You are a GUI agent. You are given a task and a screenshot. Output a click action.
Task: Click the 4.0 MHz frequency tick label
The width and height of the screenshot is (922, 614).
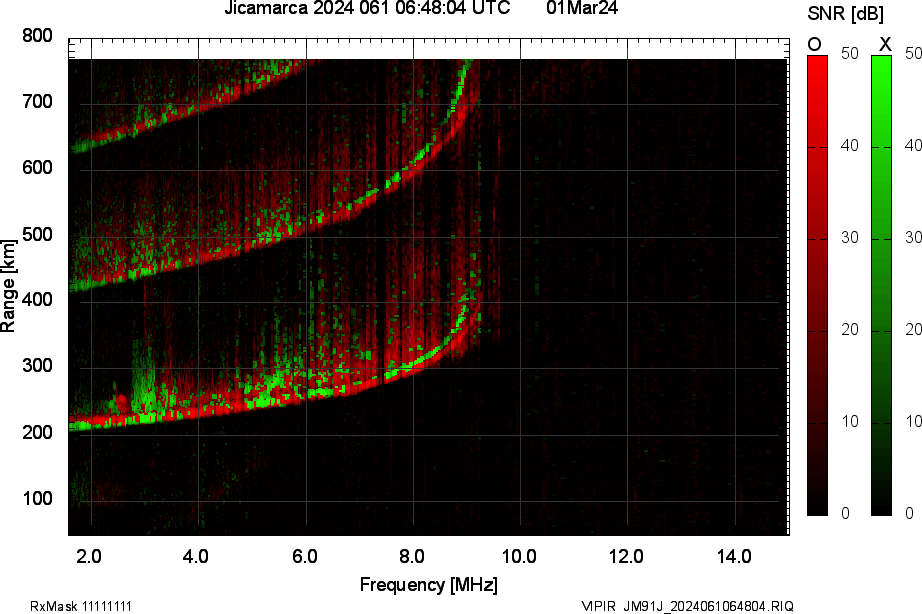[x=196, y=556]
